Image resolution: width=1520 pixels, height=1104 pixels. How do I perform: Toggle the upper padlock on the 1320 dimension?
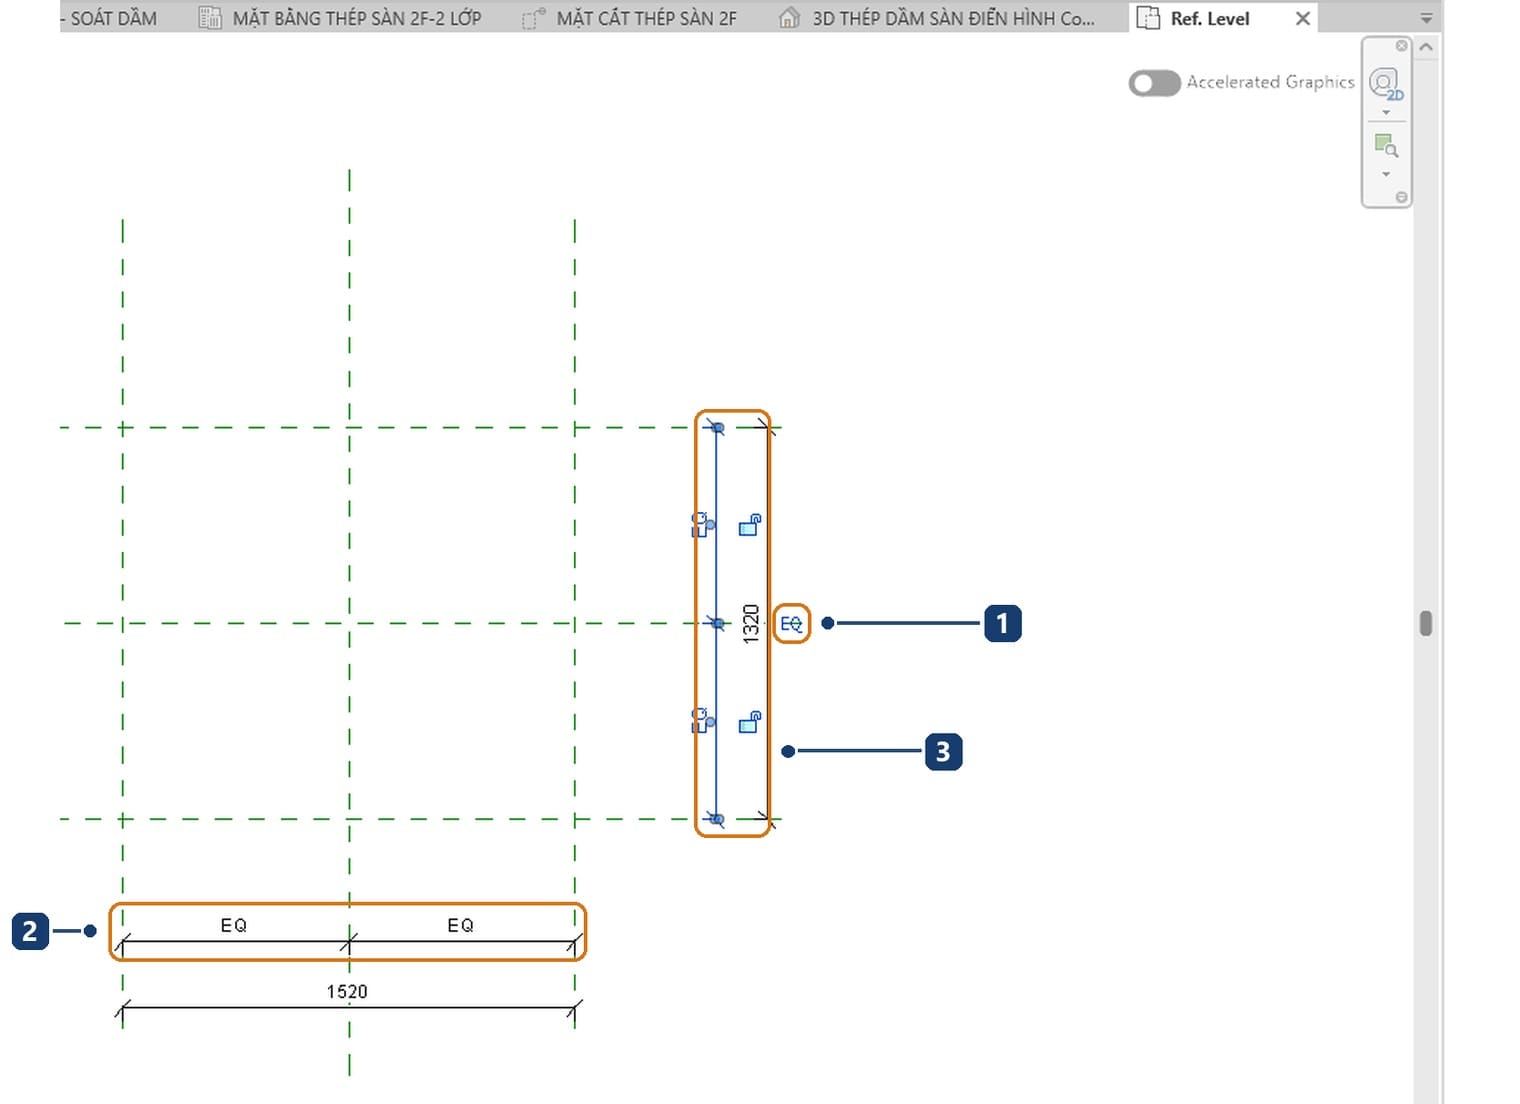750,524
